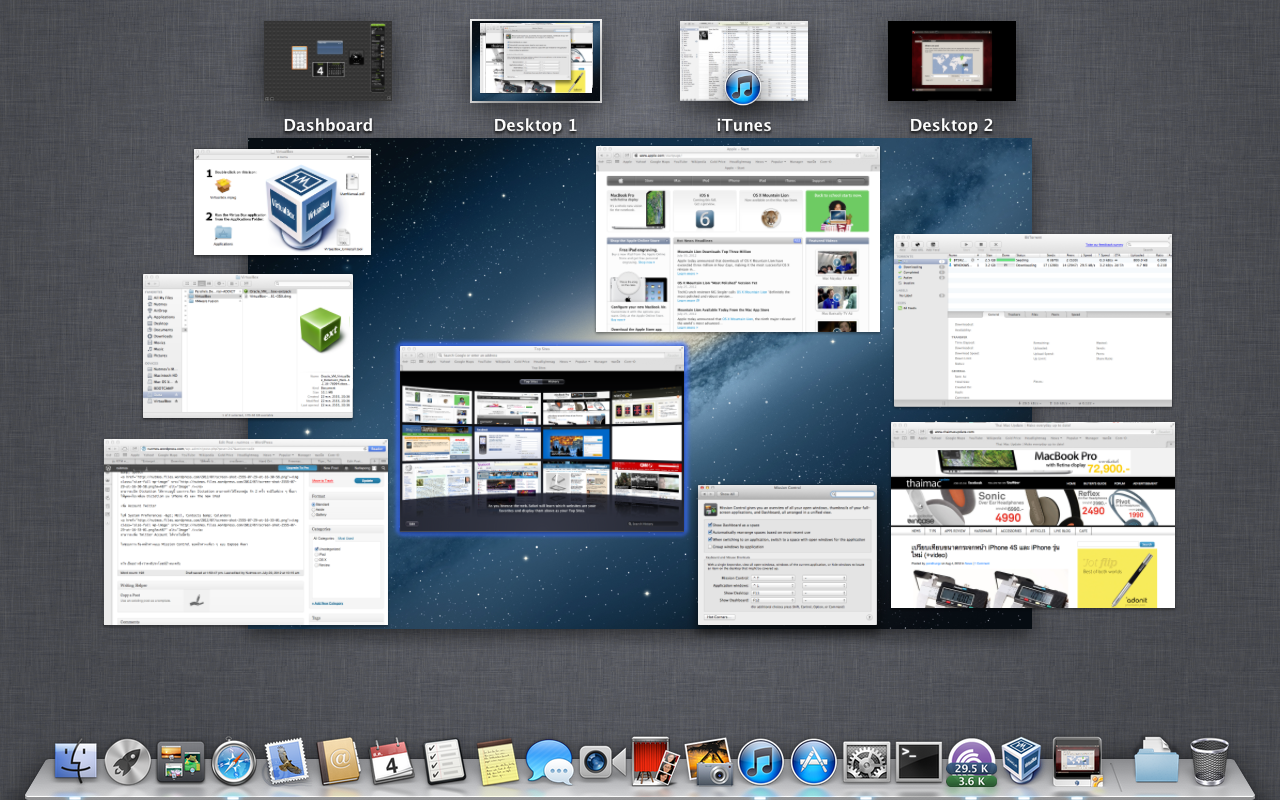The image size is (1280, 800).
Task: Select the thaimac MacBook Pro Safari window
Action: 1032,515
